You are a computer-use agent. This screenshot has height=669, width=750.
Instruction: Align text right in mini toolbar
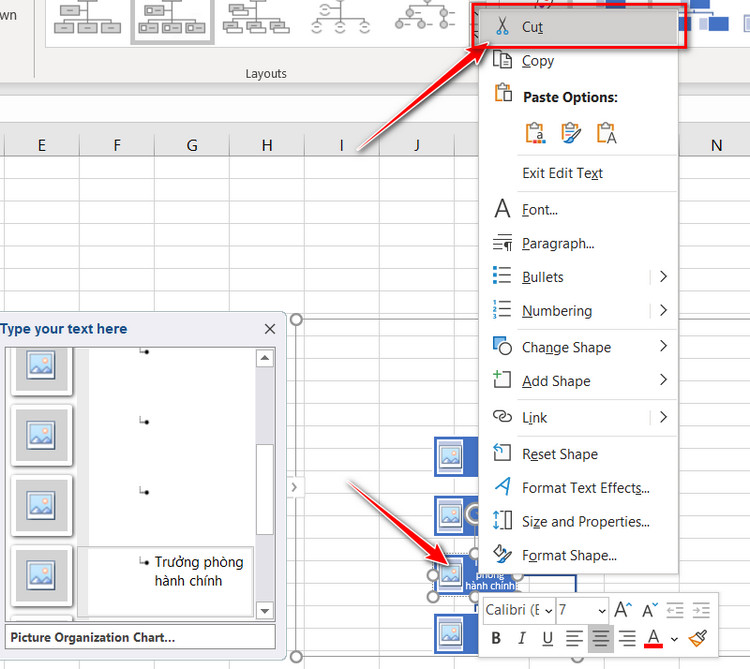click(627, 638)
